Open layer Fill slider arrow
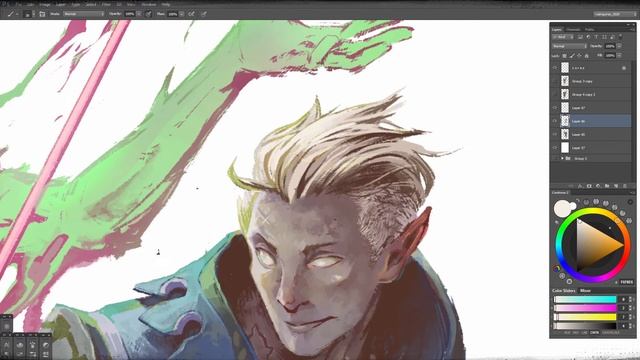The width and height of the screenshot is (640, 360). pyautogui.click(x=619, y=56)
